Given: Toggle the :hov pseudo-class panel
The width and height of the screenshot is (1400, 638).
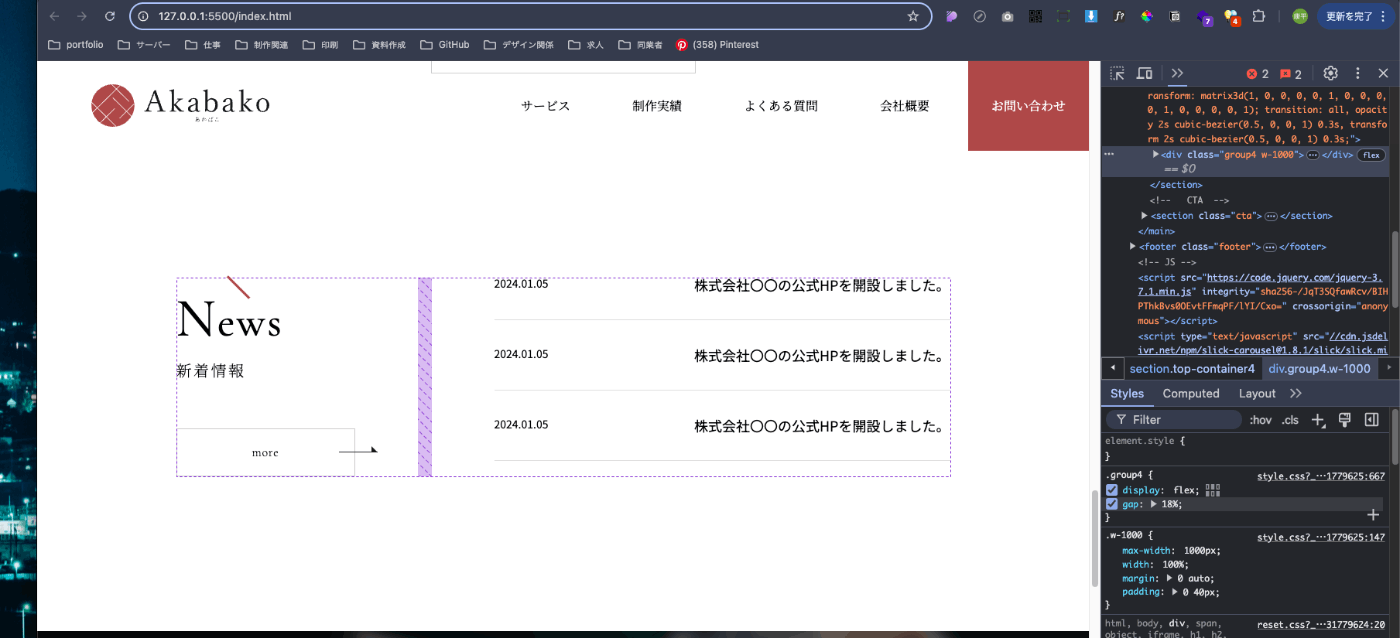Looking at the screenshot, I should (1261, 419).
